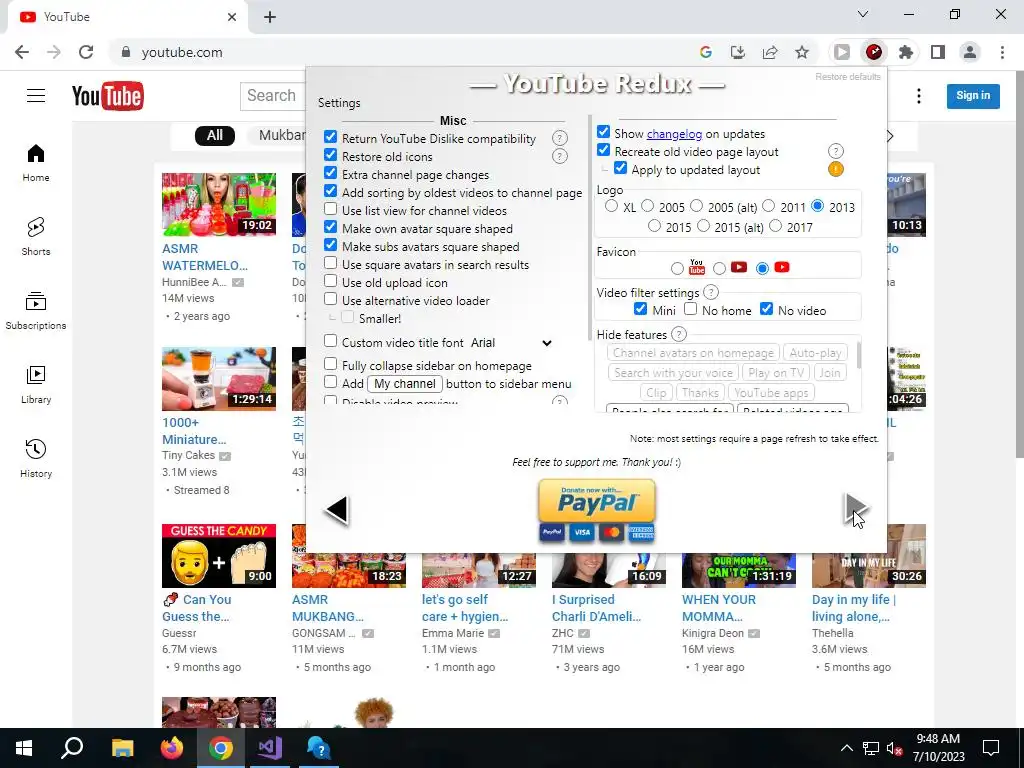This screenshot has height=768, width=1024.
Task: Open History in YouTube sidebar
Action: point(36,458)
